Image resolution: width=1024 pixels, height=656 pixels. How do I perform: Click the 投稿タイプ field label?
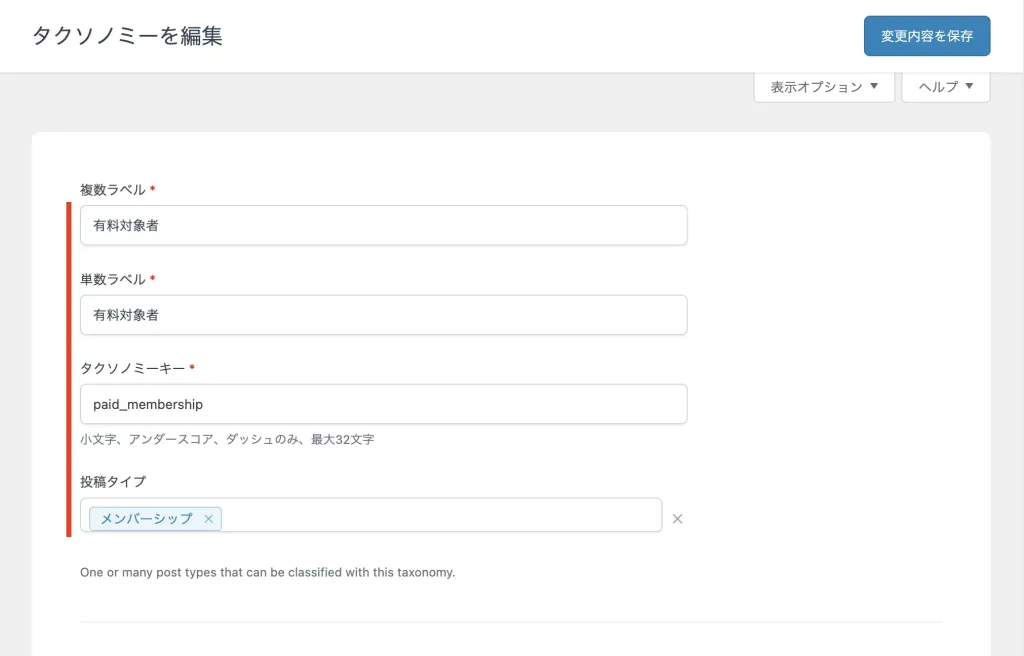112,482
